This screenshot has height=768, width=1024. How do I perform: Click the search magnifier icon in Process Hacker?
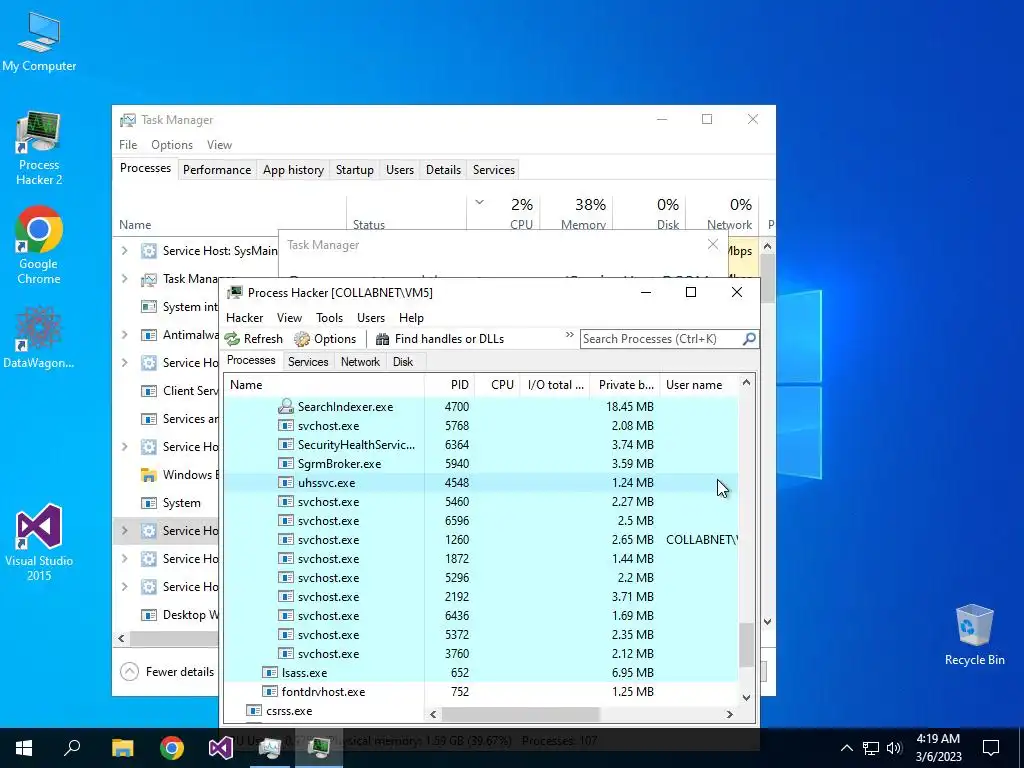(x=749, y=339)
